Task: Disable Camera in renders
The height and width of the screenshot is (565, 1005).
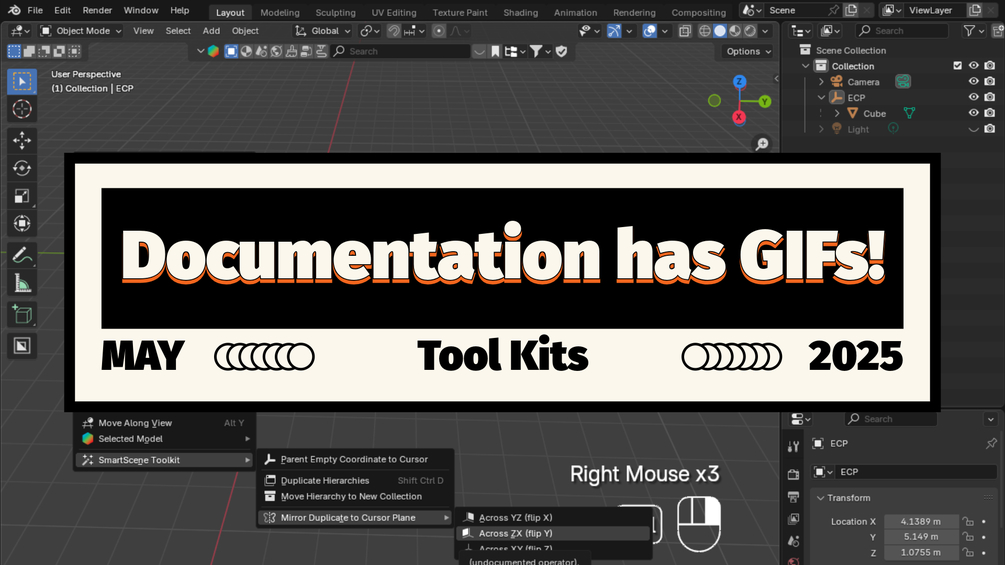Action: (x=990, y=81)
